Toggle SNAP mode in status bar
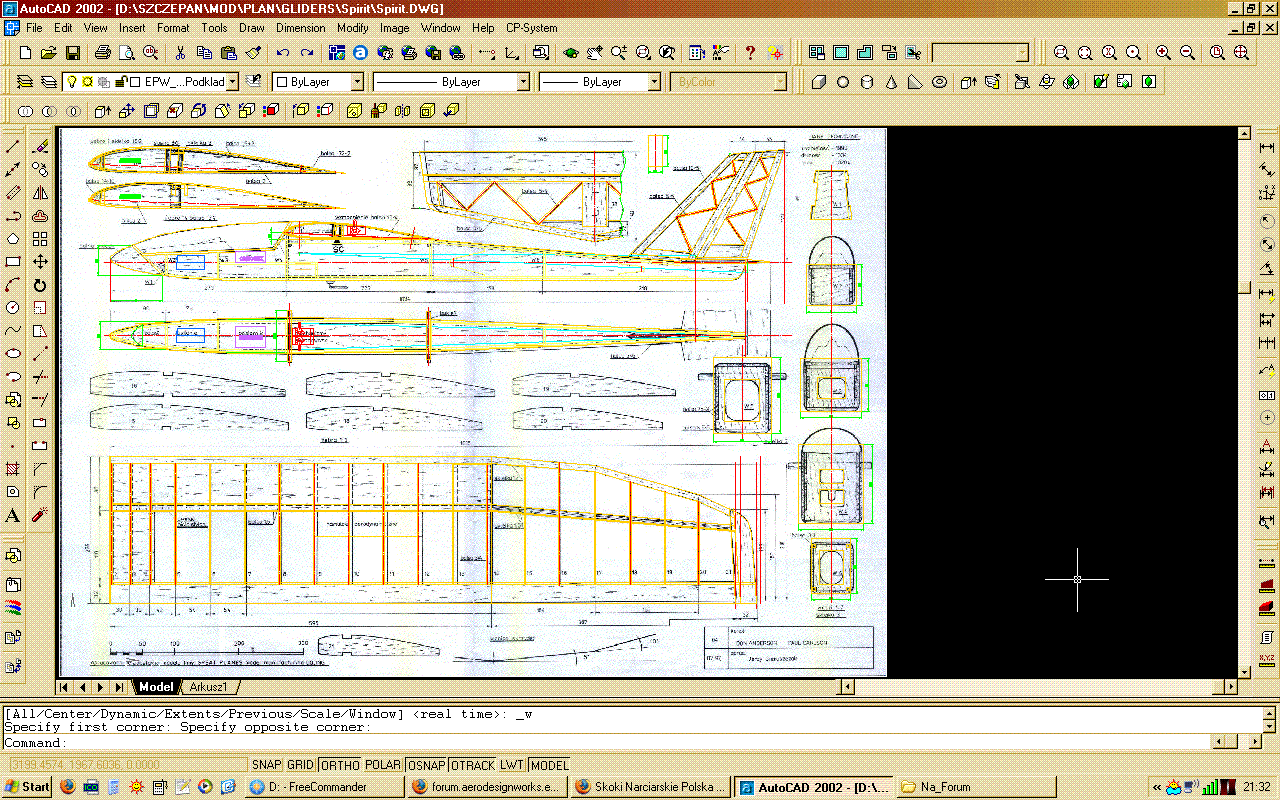 coord(266,765)
